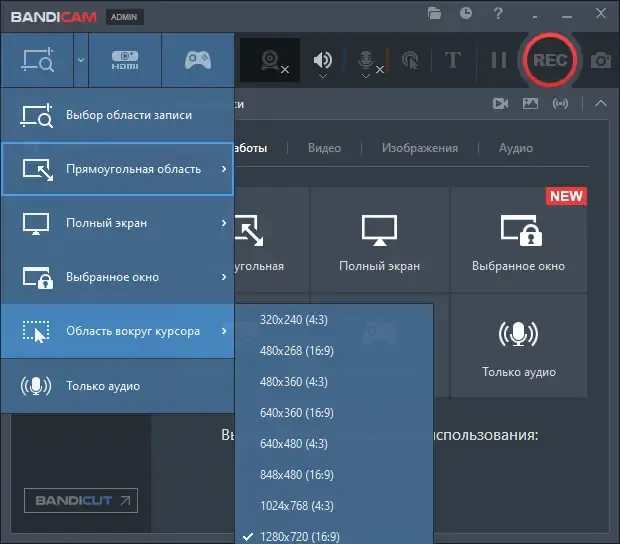The width and height of the screenshot is (620, 544).
Task: Click monitor icon in 'Полный экран' row
Action: point(36,223)
